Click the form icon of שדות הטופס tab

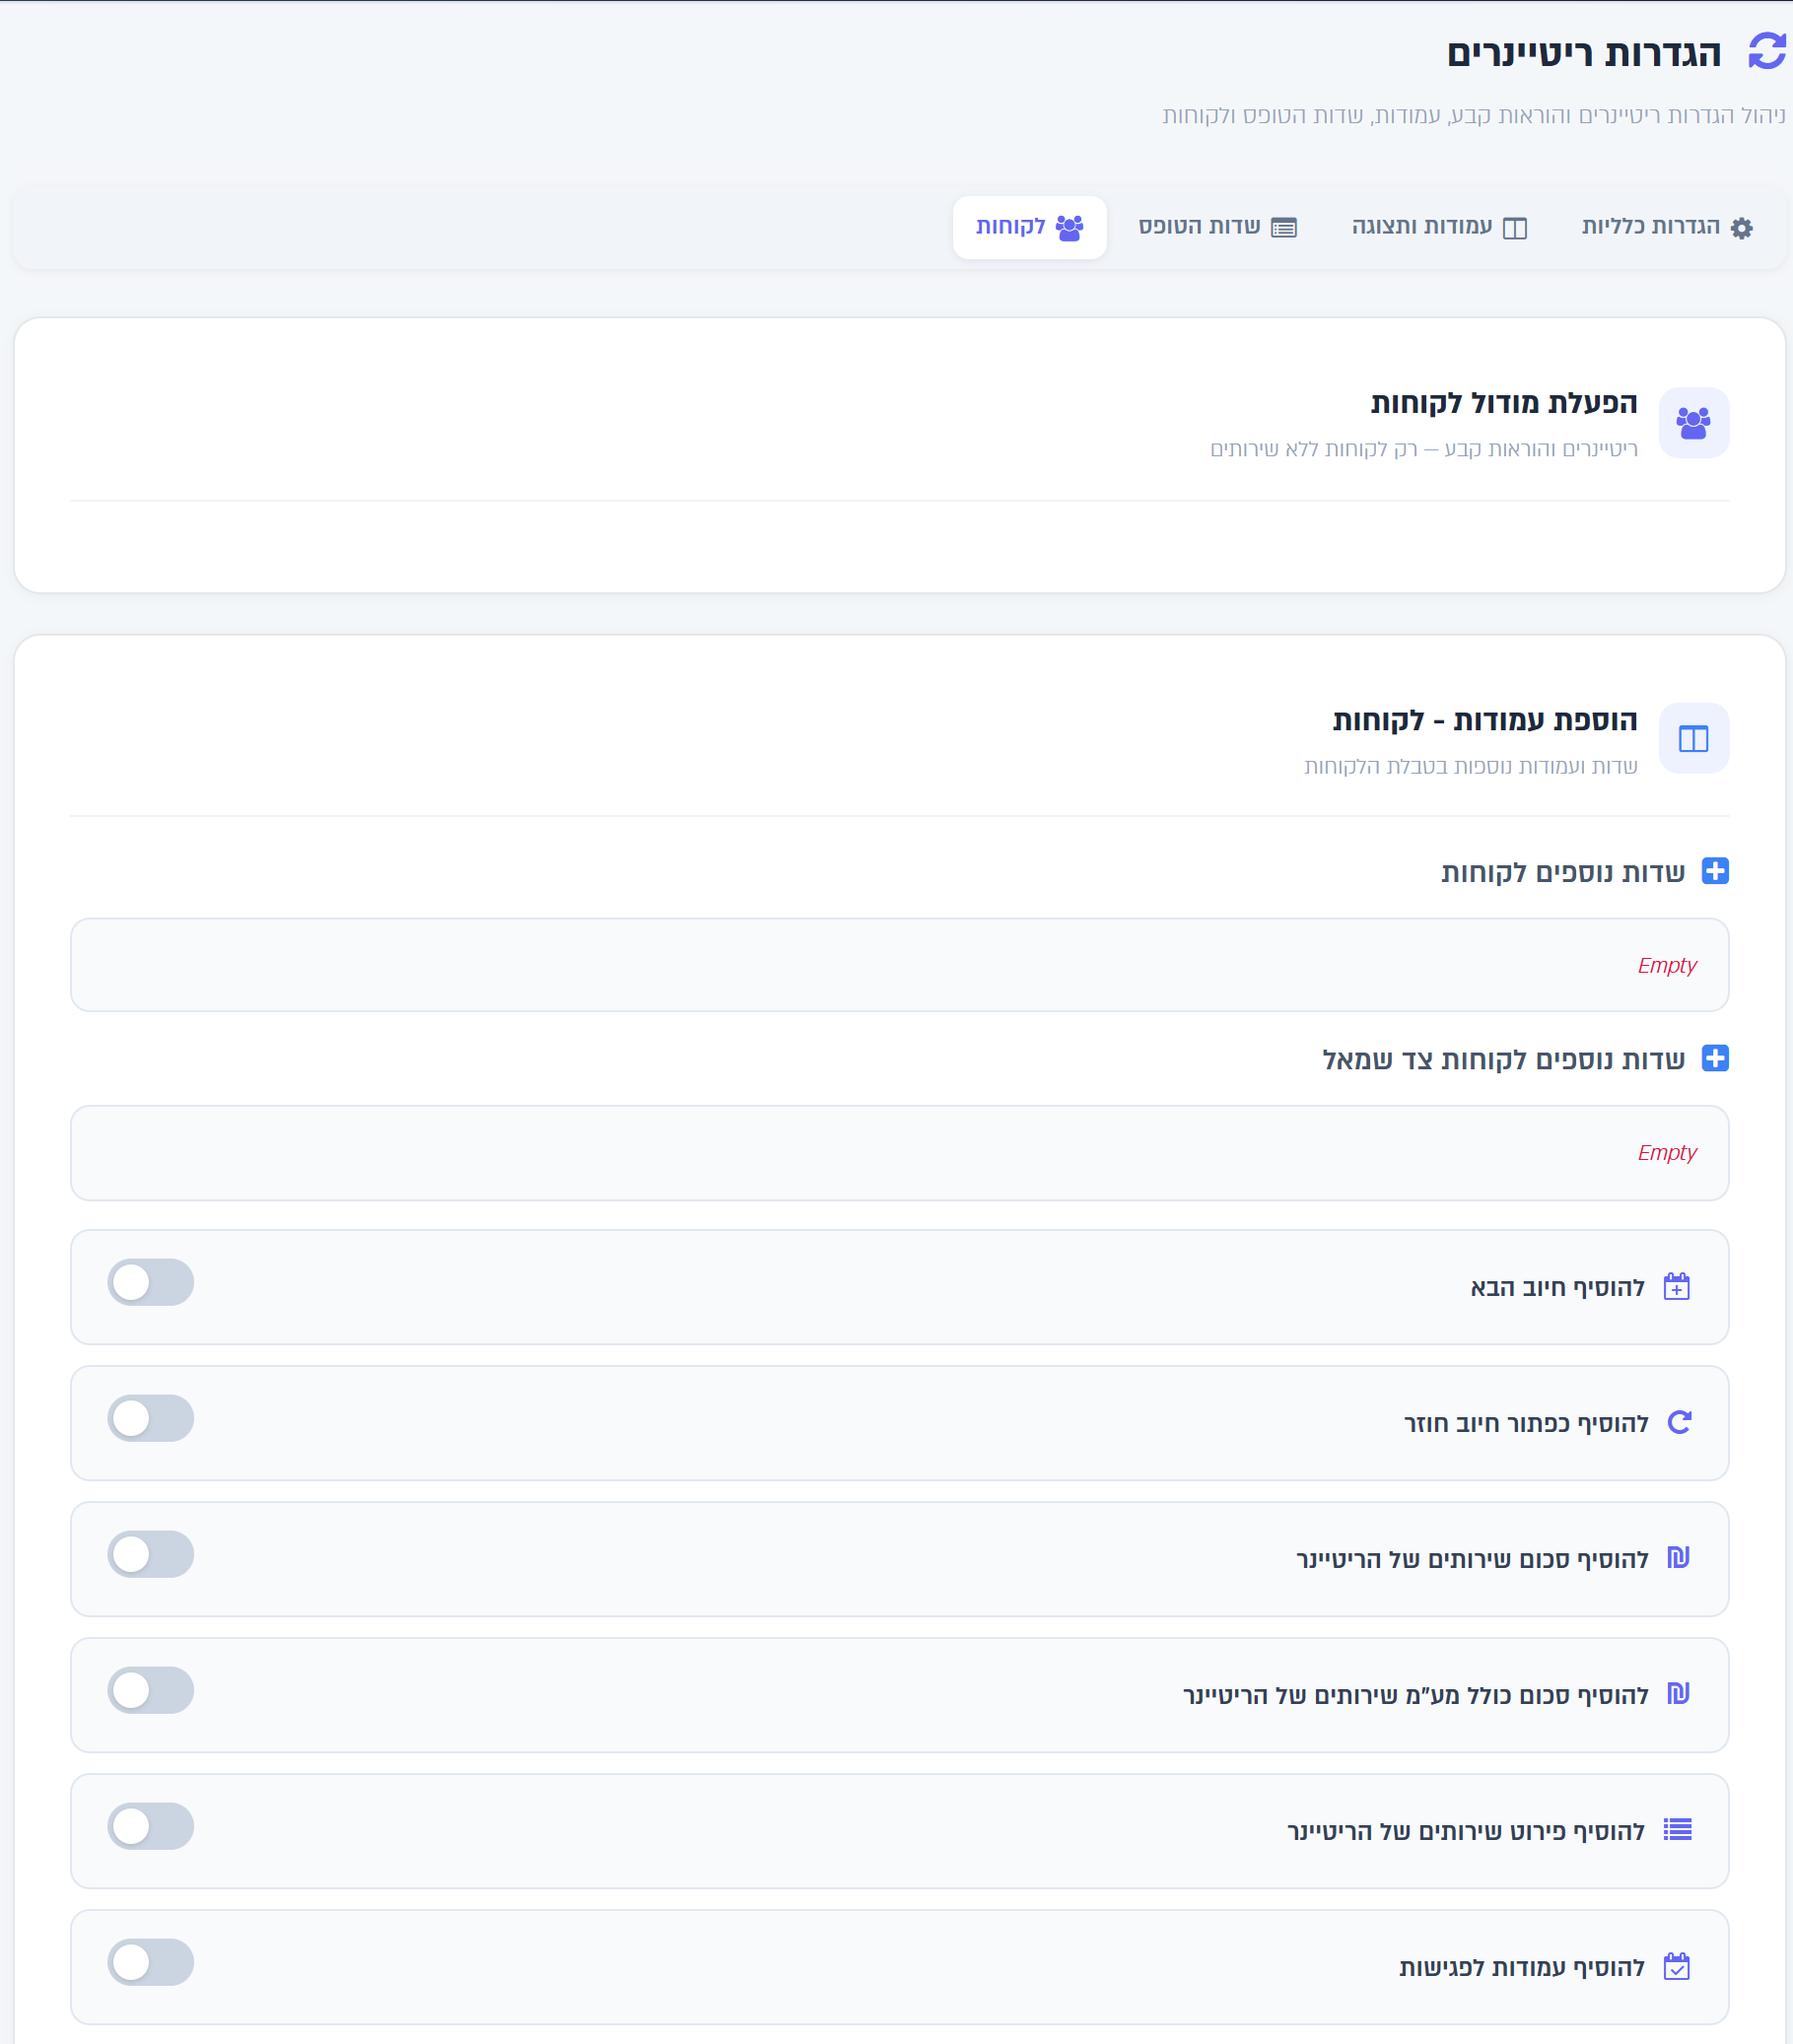[1284, 228]
